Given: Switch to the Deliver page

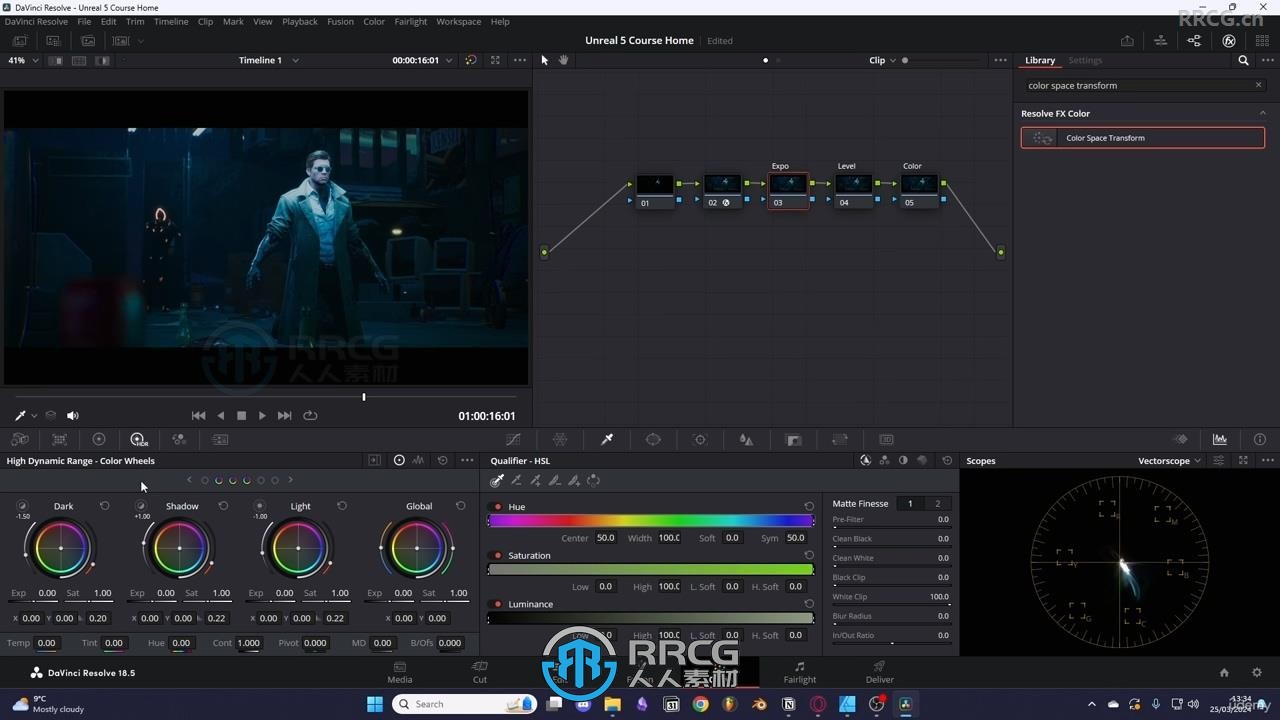Looking at the screenshot, I should point(880,672).
